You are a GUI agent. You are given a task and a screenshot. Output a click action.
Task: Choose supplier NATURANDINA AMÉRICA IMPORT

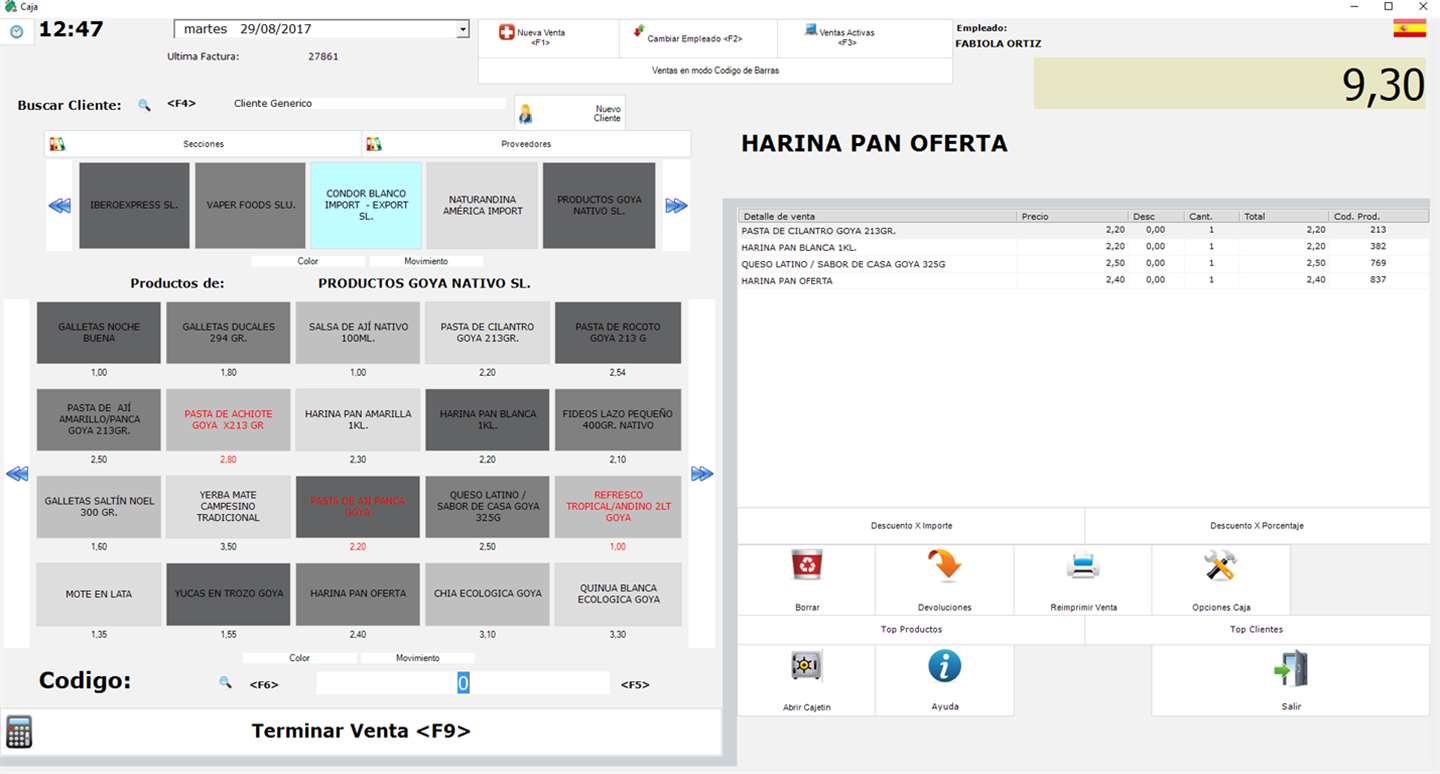482,205
